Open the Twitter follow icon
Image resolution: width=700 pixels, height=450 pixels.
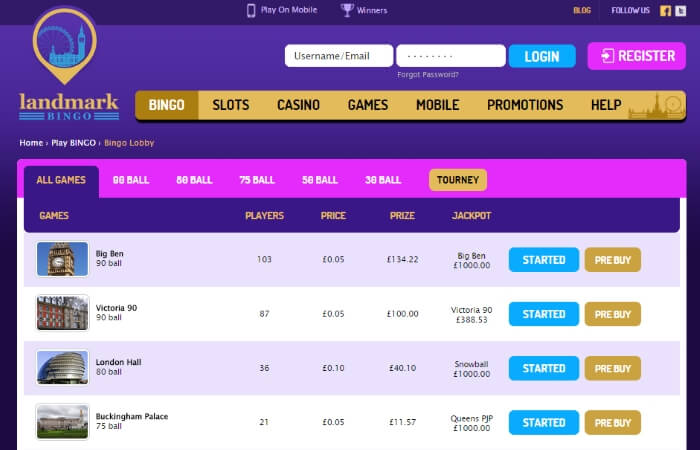pos(680,11)
